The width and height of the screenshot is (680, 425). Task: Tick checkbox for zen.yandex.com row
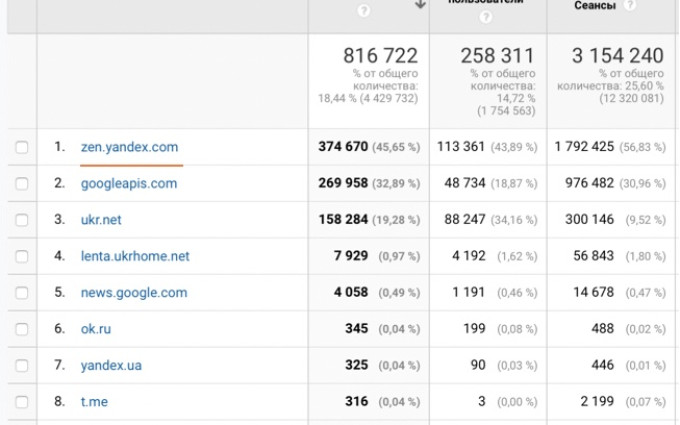coord(22,147)
